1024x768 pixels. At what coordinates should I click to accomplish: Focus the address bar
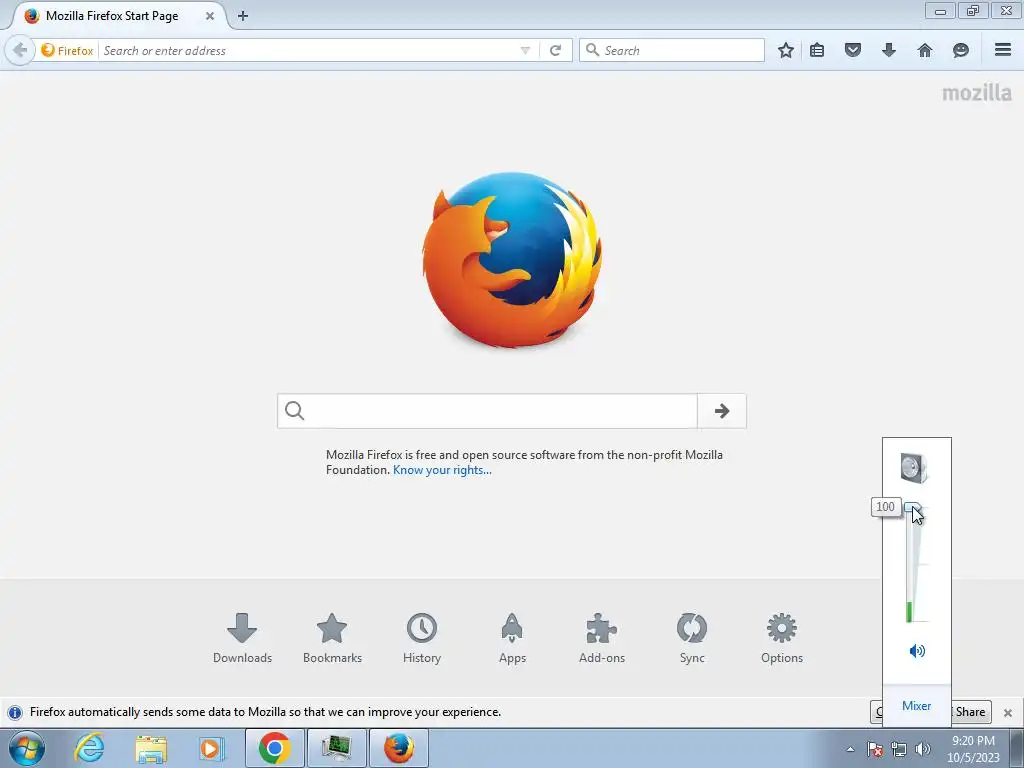307,50
